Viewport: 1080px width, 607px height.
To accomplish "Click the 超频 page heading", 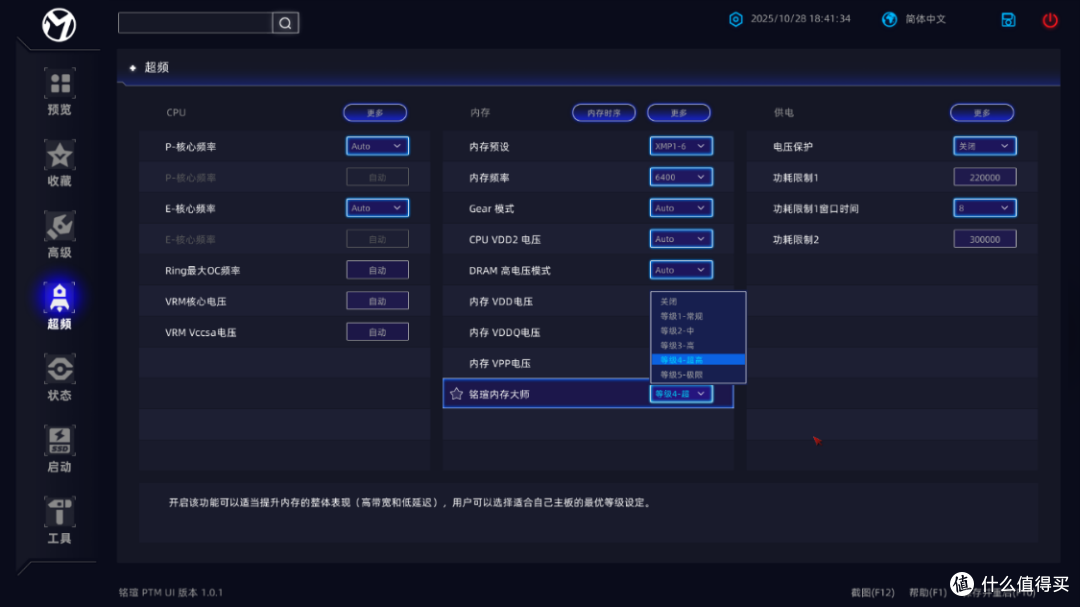I will tap(156, 68).
